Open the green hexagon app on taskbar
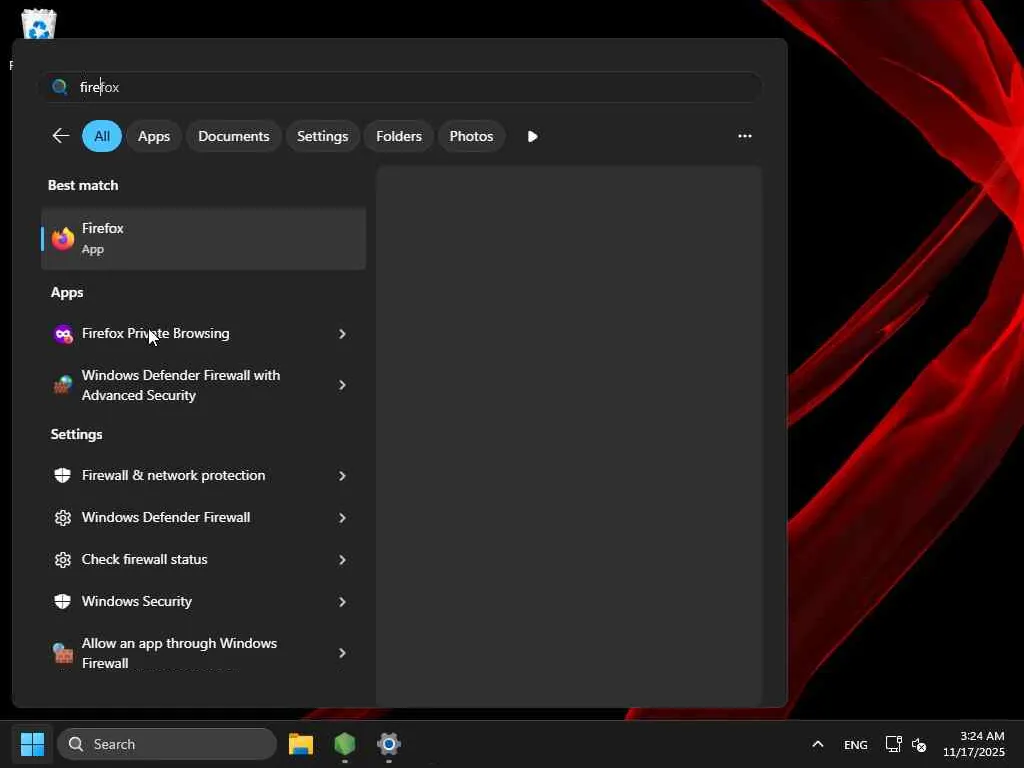Screen dimensions: 1024x768 (345, 744)
